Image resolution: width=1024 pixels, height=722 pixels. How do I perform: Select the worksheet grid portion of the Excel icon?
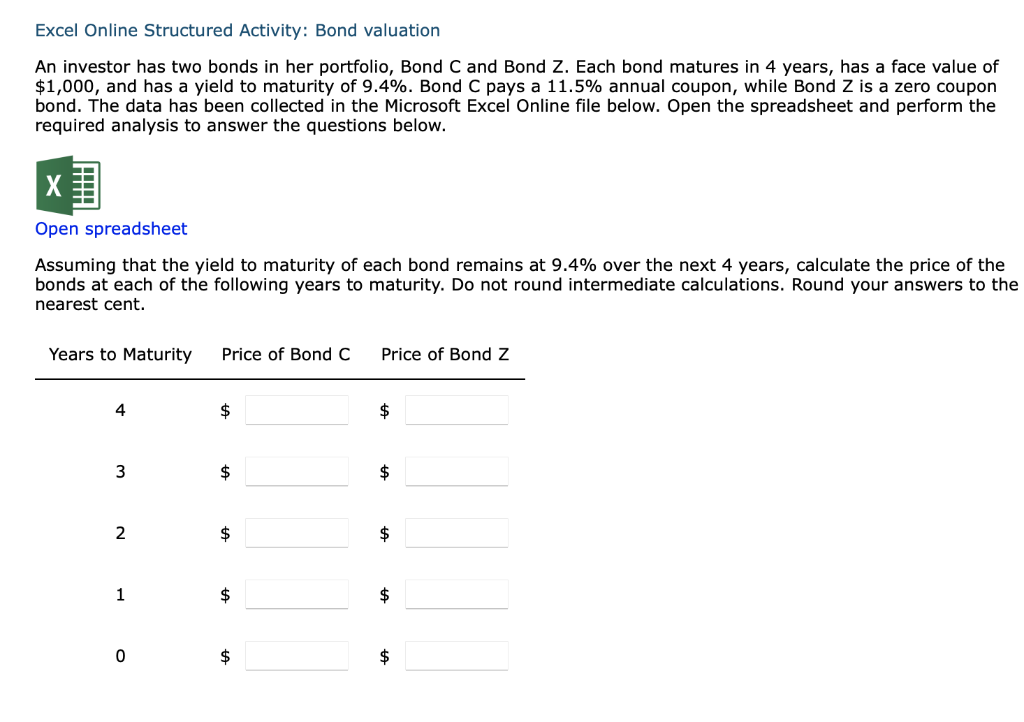(x=84, y=185)
